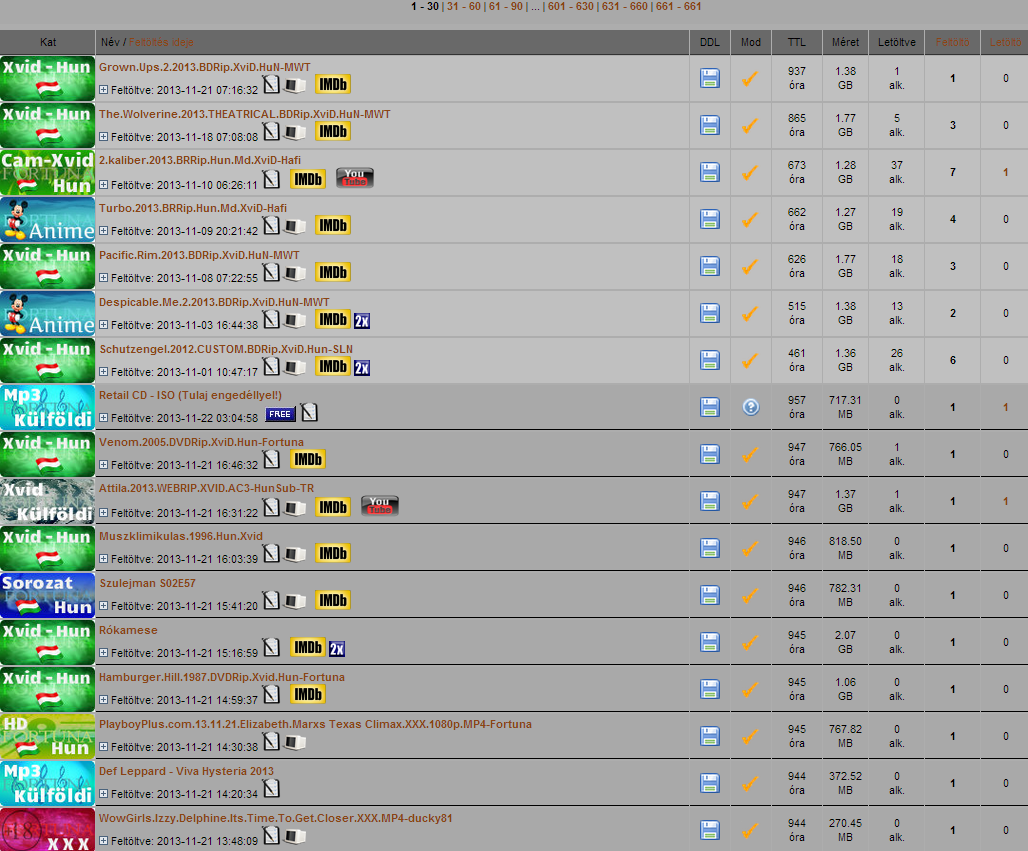Expand 2.kaliber.2013 row plus box
Viewport: 1028px width, 851px height.
pyautogui.click(x=104, y=185)
